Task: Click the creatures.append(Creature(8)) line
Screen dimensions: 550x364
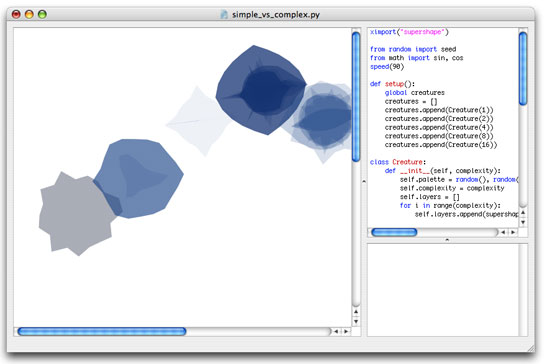Action: pyautogui.click(x=439, y=136)
